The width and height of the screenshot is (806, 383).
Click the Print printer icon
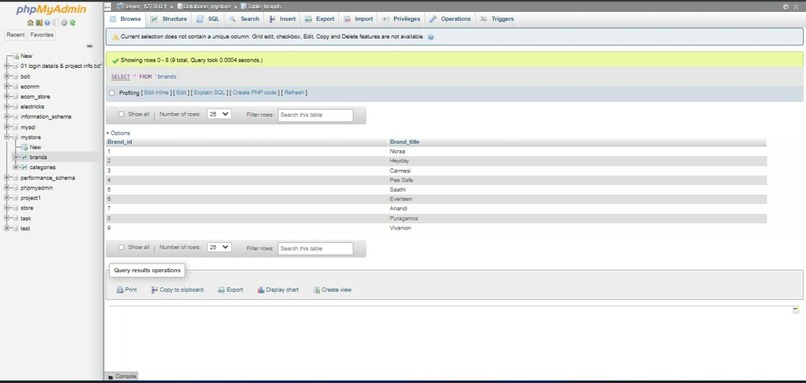(120, 290)
